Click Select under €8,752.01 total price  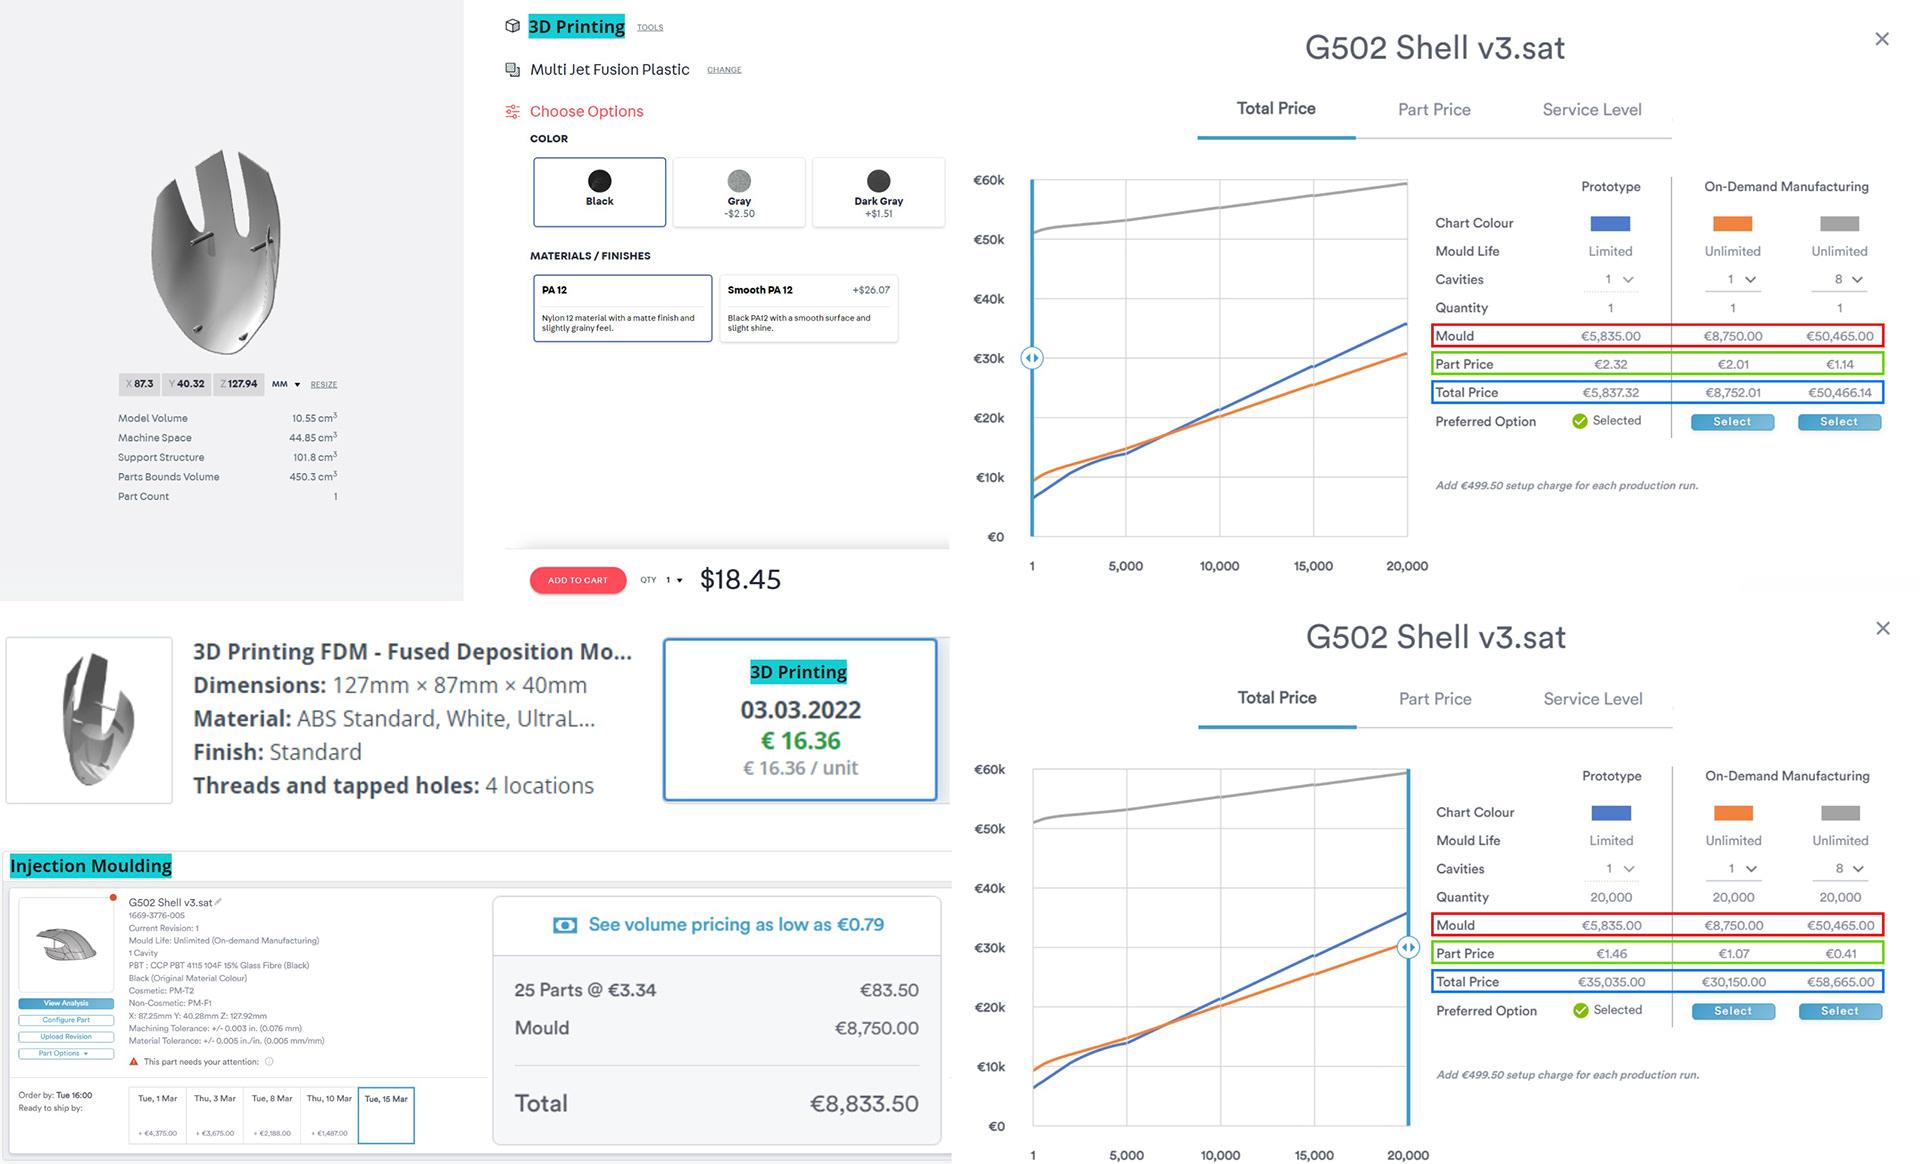(x=1732, y=422)
